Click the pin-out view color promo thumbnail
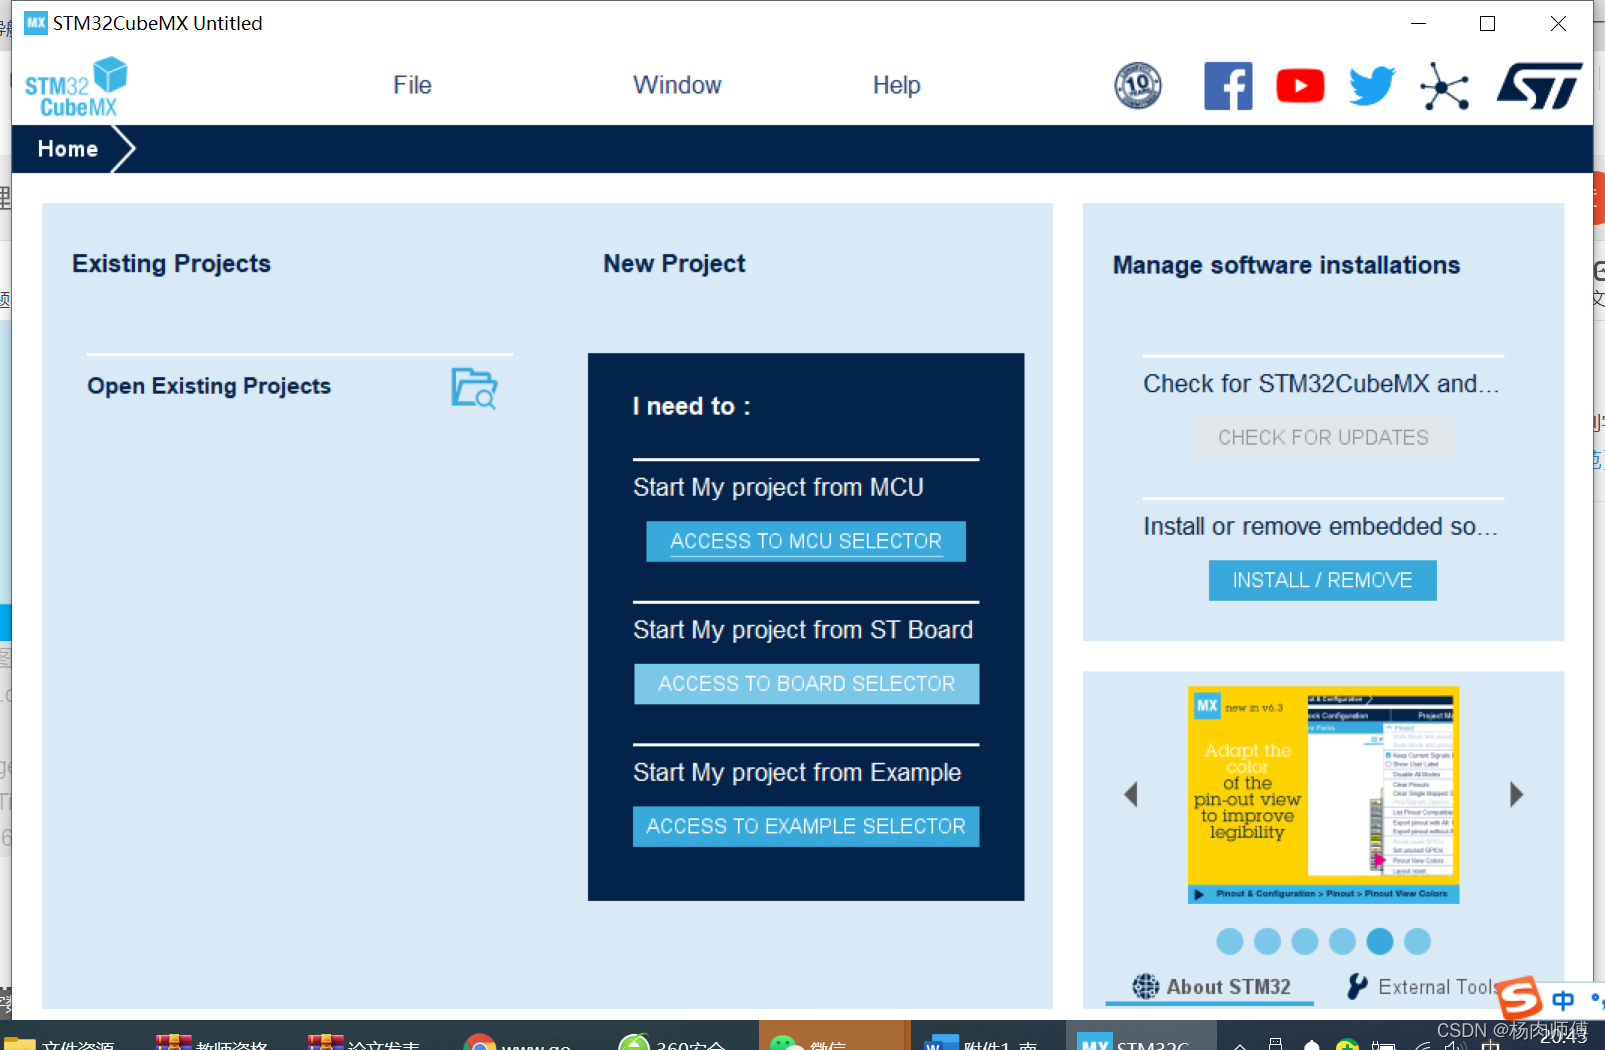The width and height of the screenshot is (1605, 1050). [1323, 795]
